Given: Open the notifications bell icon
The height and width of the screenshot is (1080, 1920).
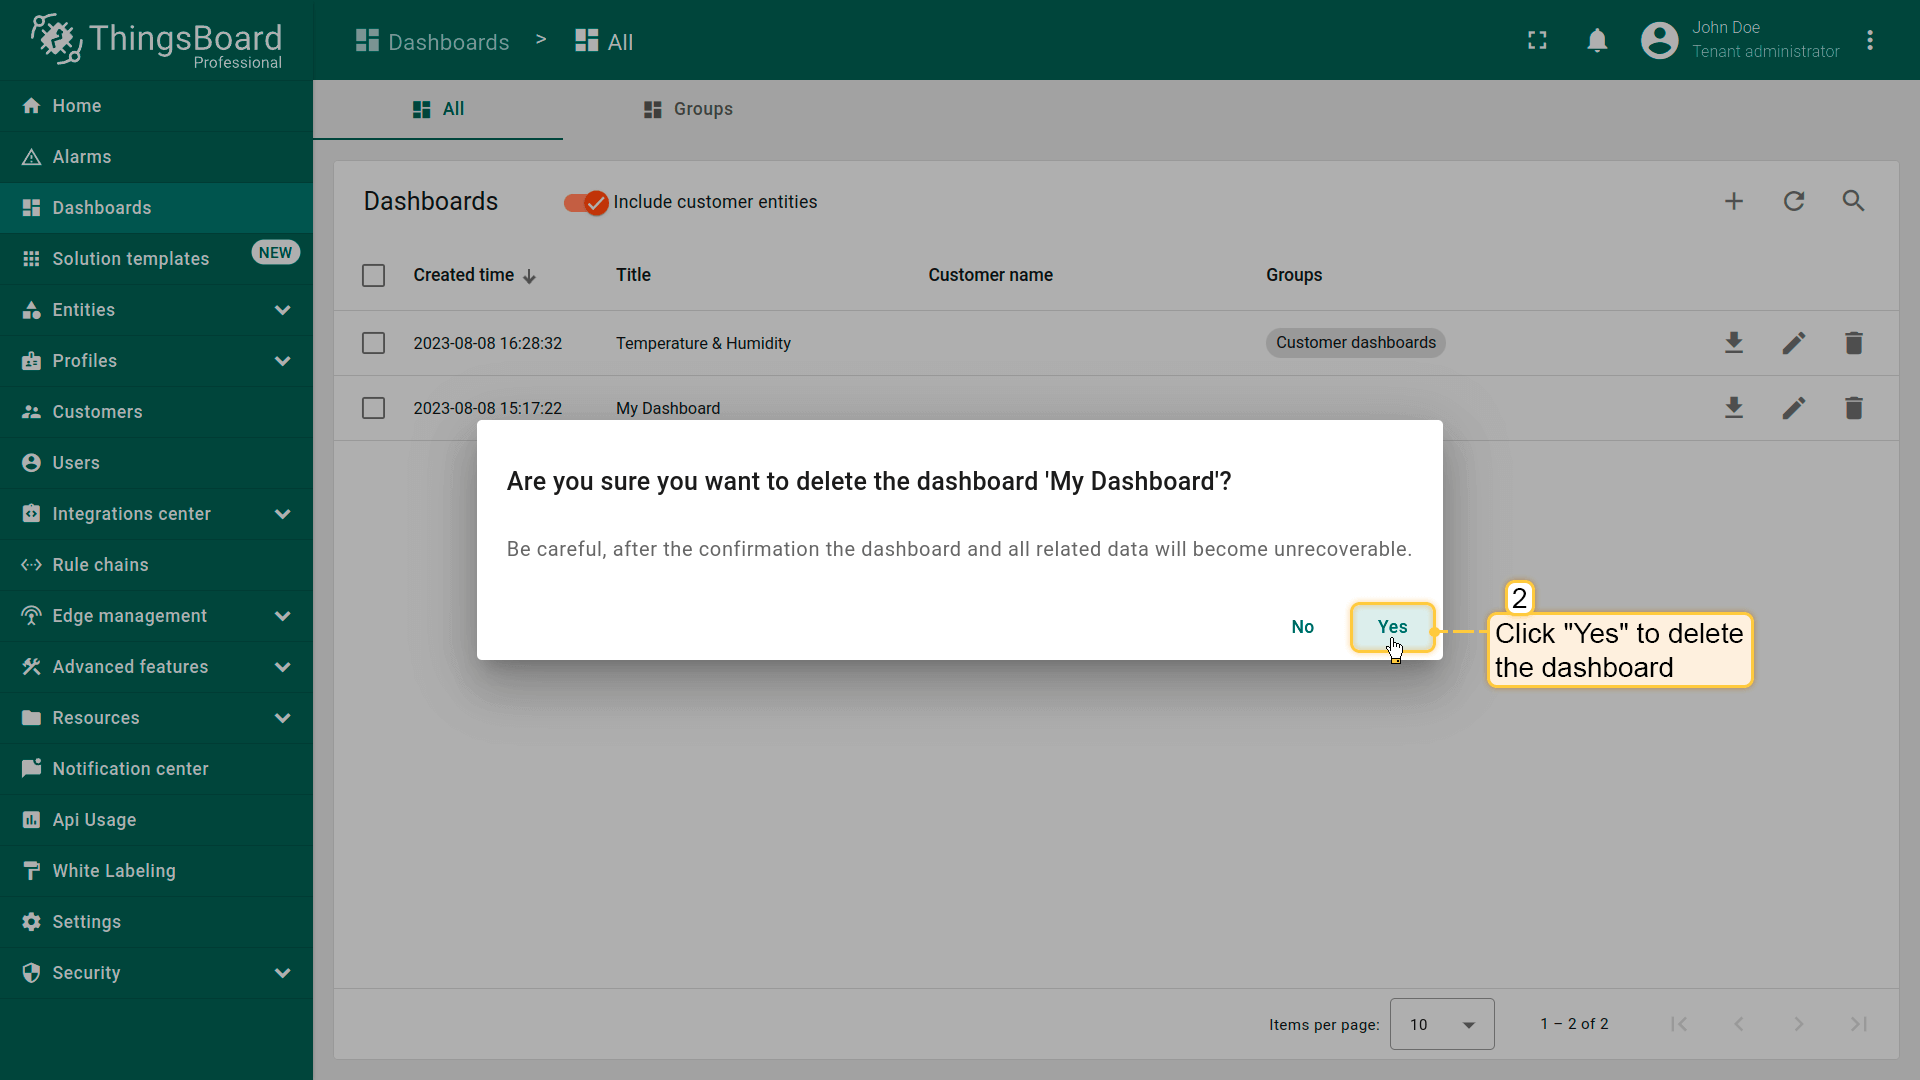Looking at the screenshot, I should pos(1597,41).
